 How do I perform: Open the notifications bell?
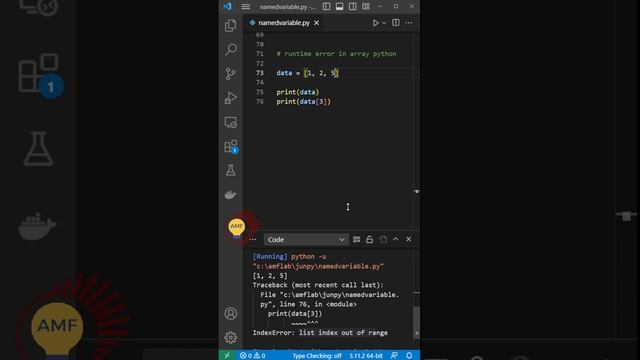[x=409, y=356]
